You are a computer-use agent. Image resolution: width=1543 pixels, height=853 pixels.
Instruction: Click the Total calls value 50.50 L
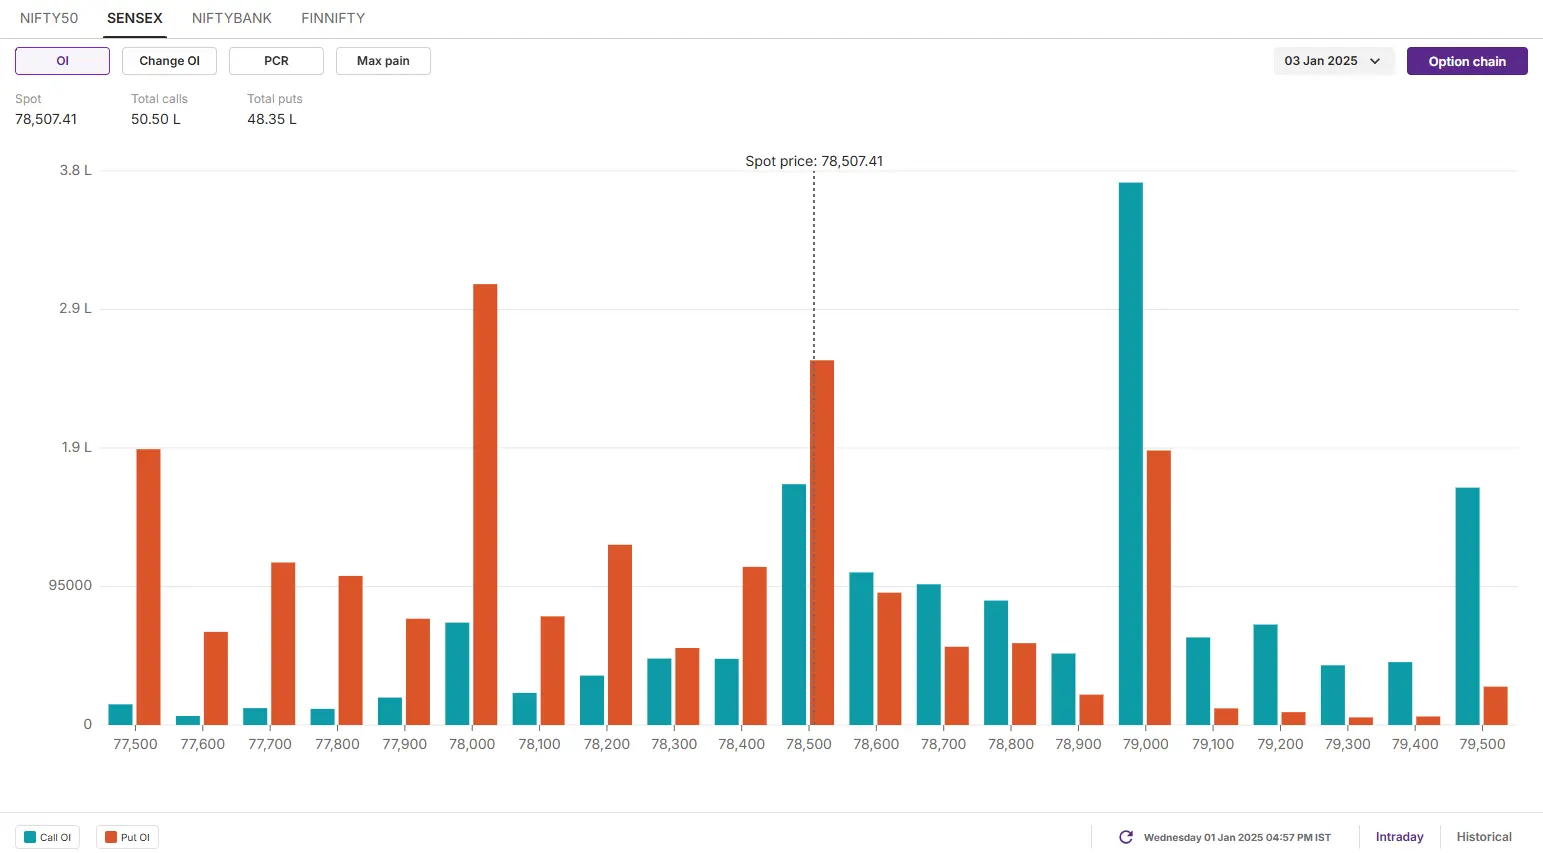point(156,119)
